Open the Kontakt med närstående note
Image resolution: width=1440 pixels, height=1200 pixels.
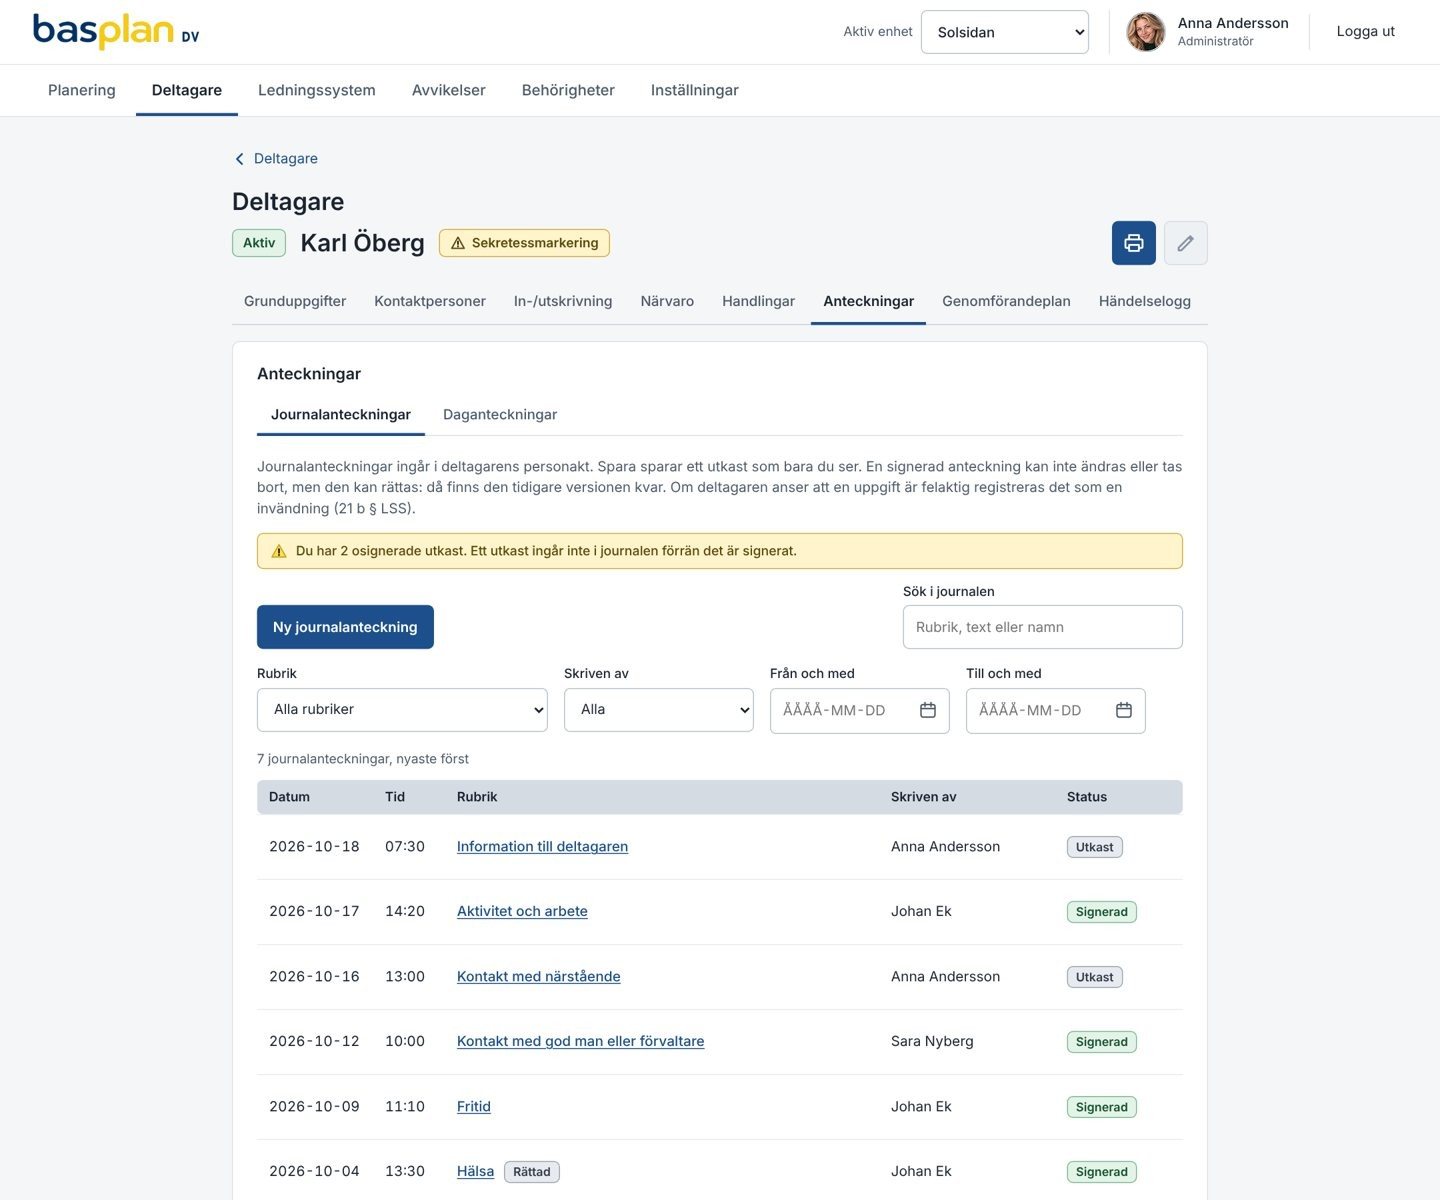539,976
